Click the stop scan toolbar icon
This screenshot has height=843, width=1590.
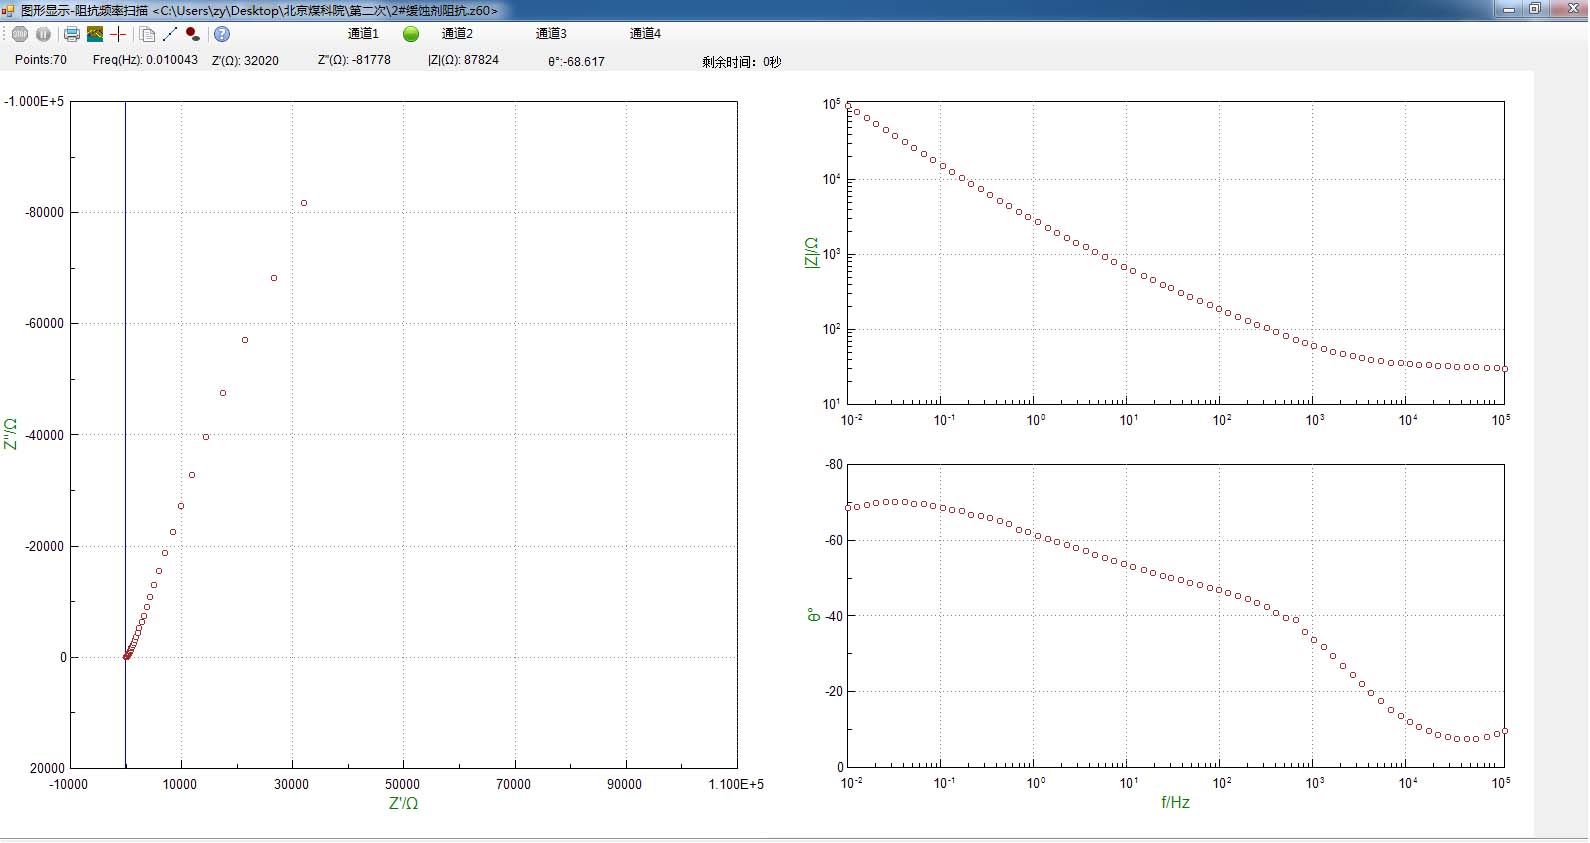click(20, 34)
